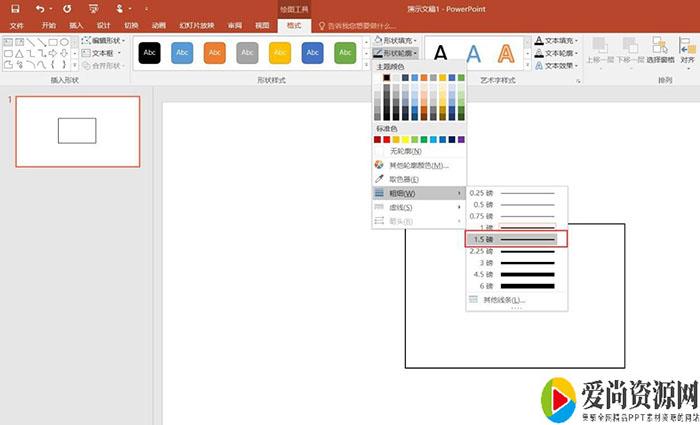Viewport: 700px width, 425px height.
Task: Select the 6 磅 line weight
Action: pos(516,284)
